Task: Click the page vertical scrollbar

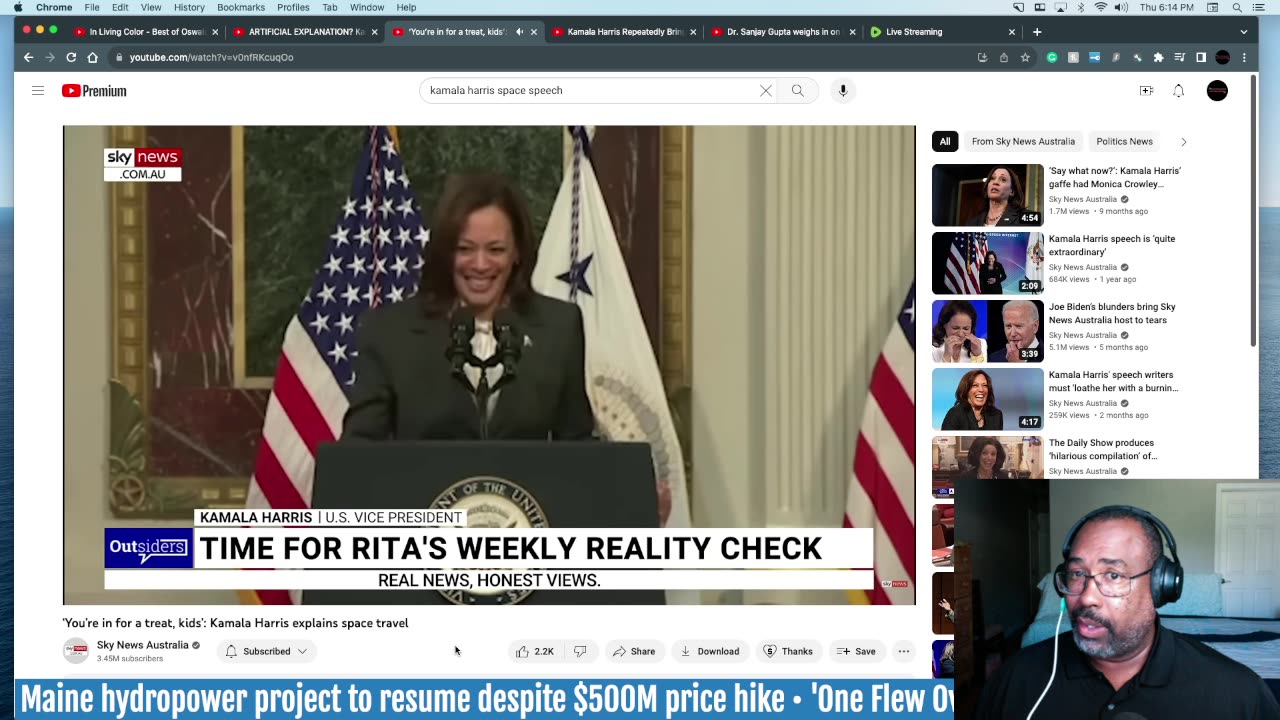Action: pyautogui.click(x=1254, y=210)
